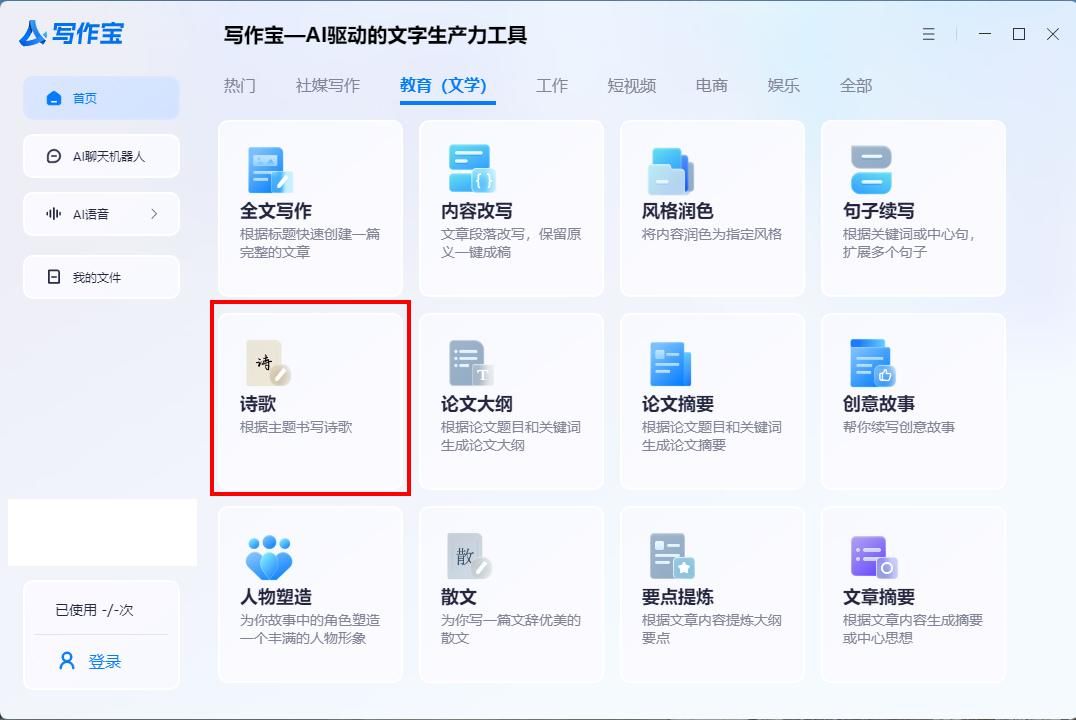Click the title 写作宝—AI驱动的文字生产力工具

point(375,35)
